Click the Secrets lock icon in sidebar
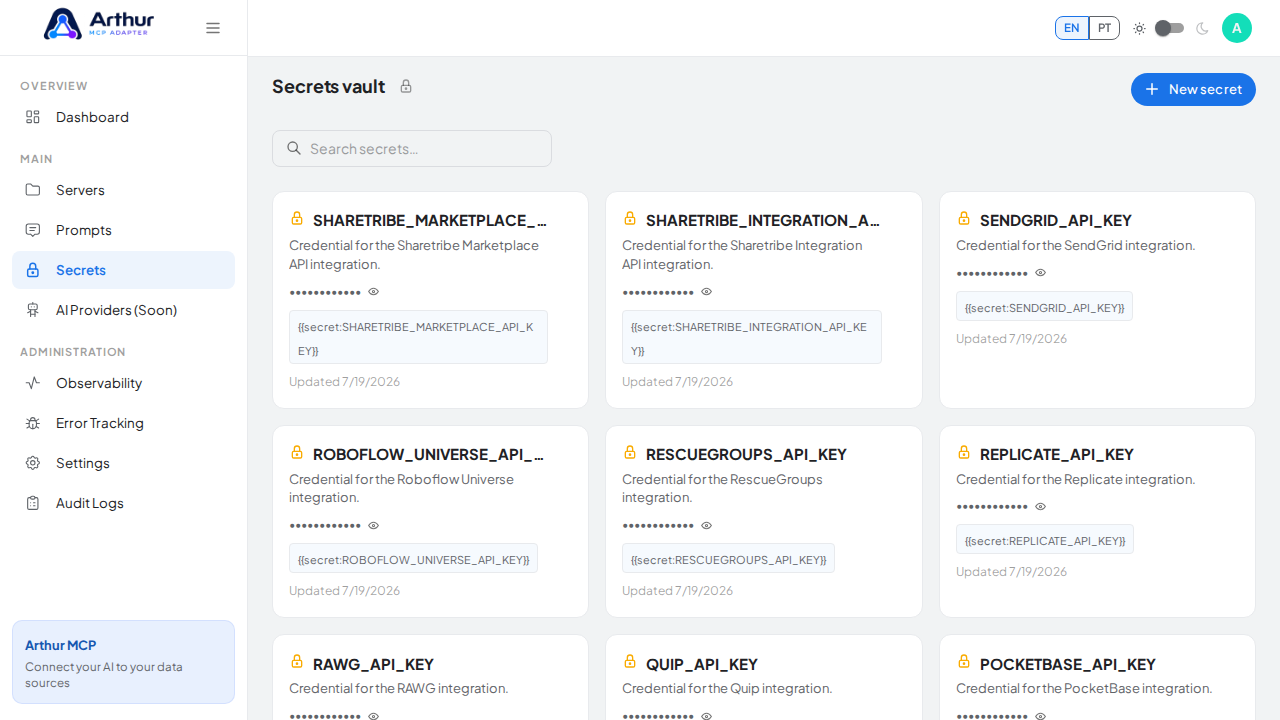 point(33,270)
